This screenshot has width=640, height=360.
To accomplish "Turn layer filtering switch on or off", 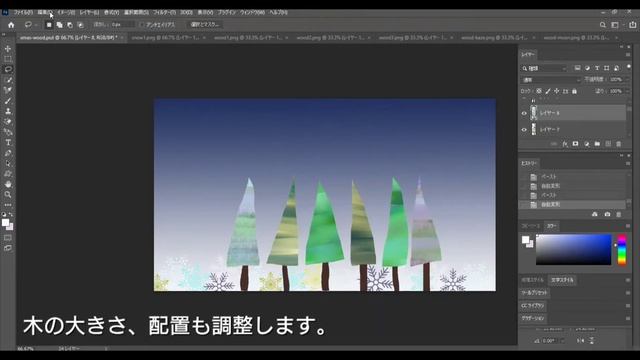I will (629, 67).
